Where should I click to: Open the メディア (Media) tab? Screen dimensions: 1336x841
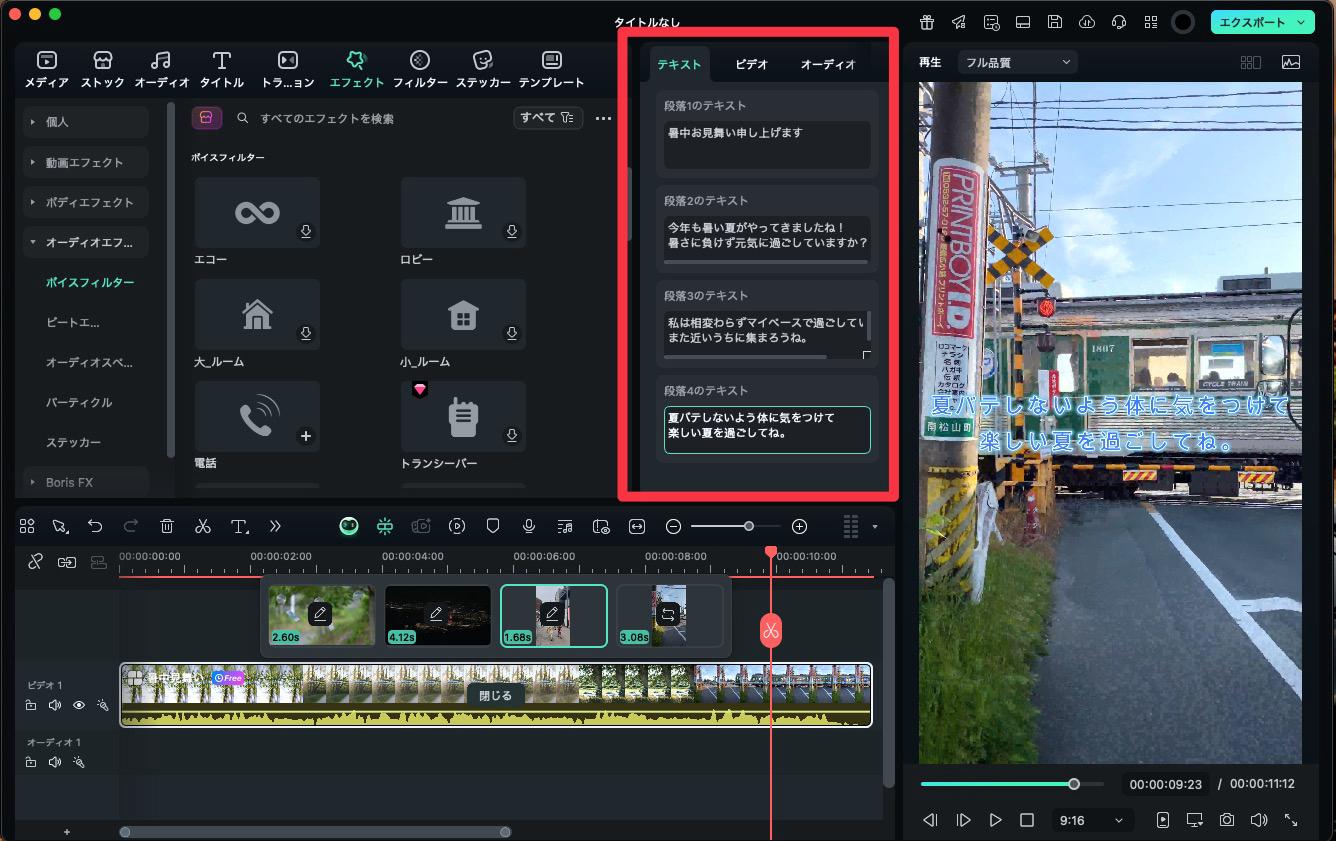46,69
